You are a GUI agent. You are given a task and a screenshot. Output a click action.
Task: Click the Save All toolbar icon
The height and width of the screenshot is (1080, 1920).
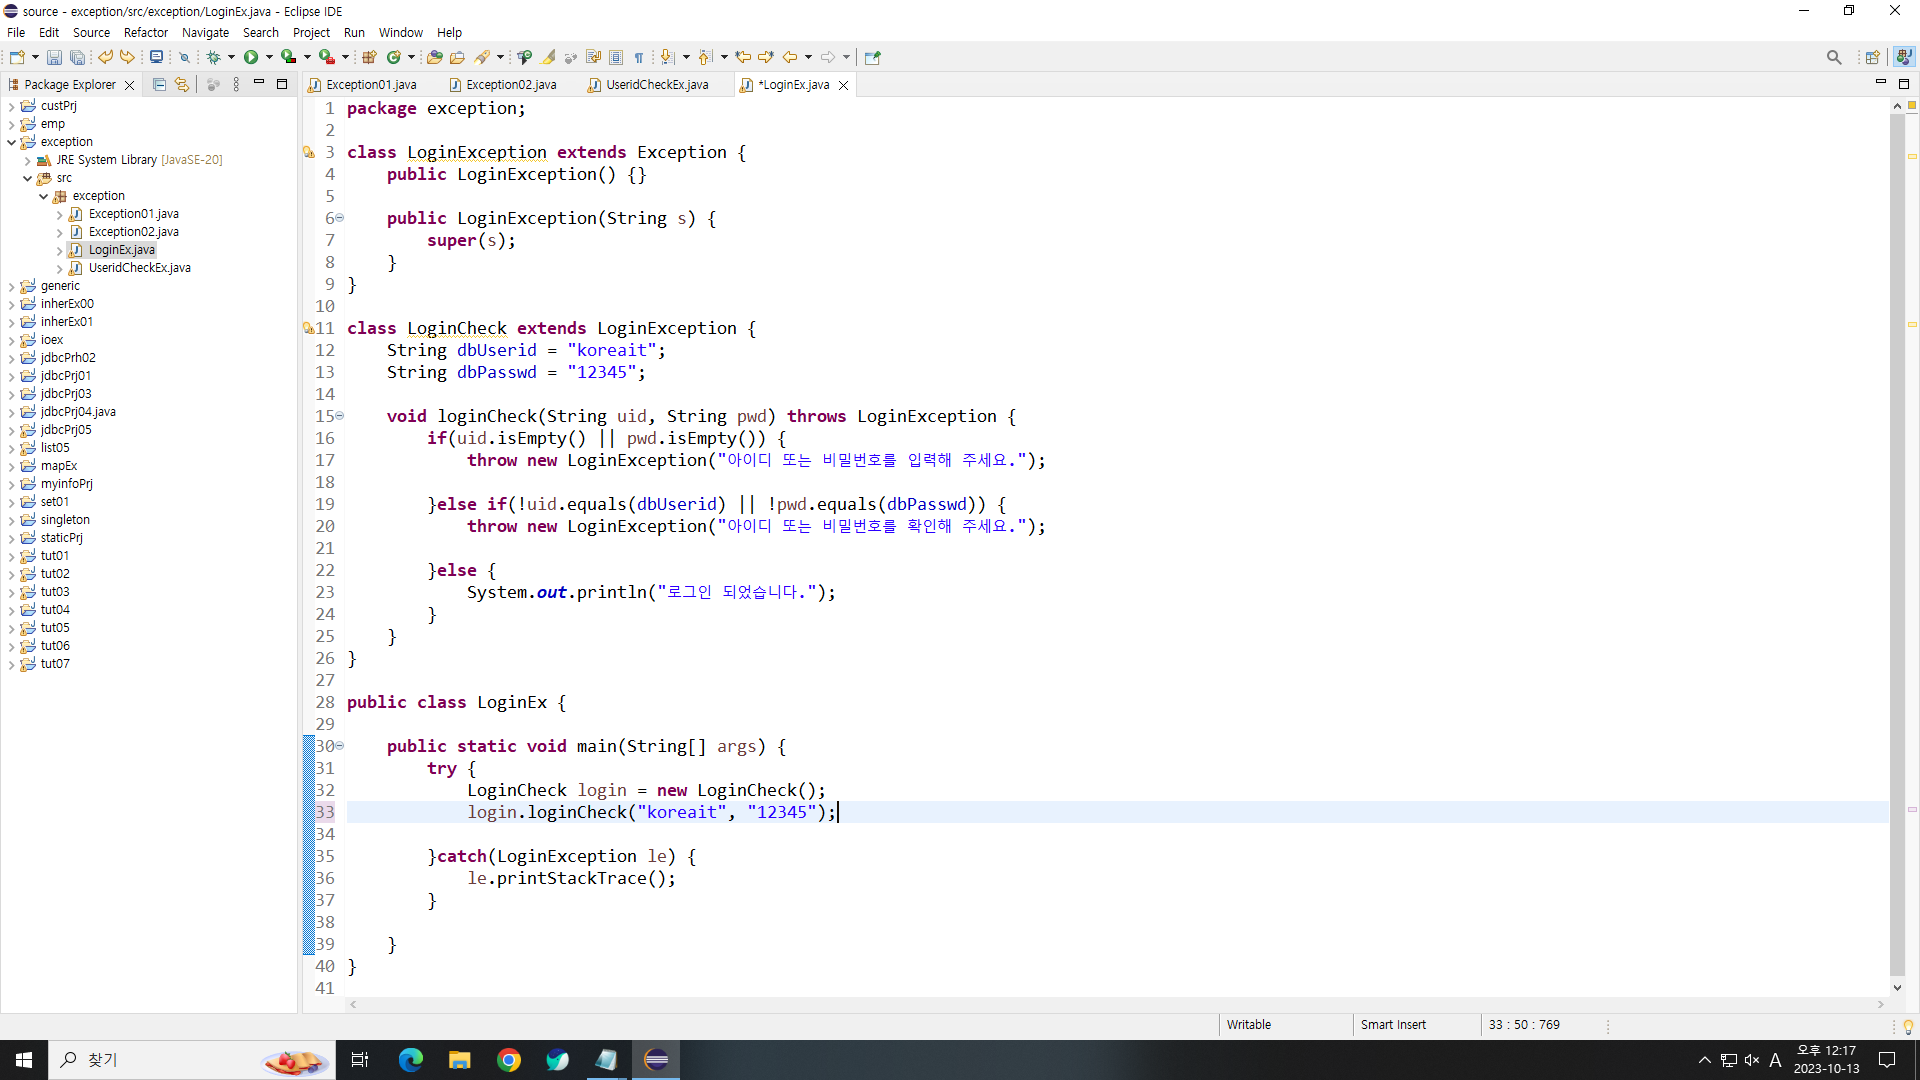pos(77,58)
